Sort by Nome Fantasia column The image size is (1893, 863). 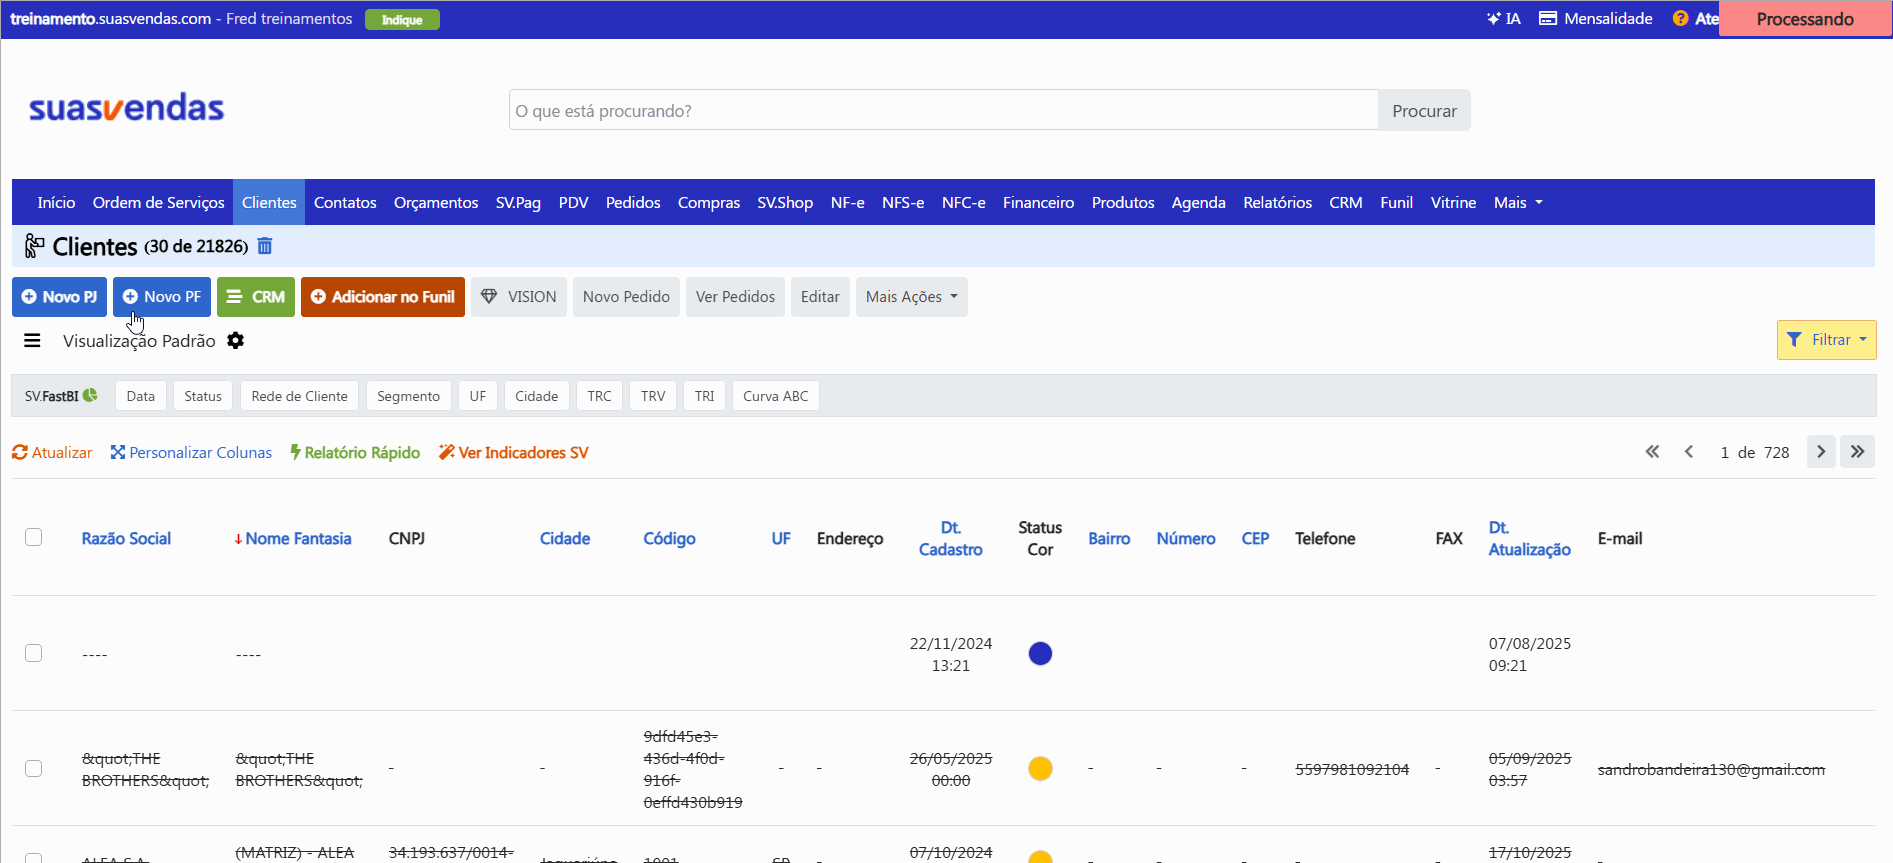pos(298,538)
